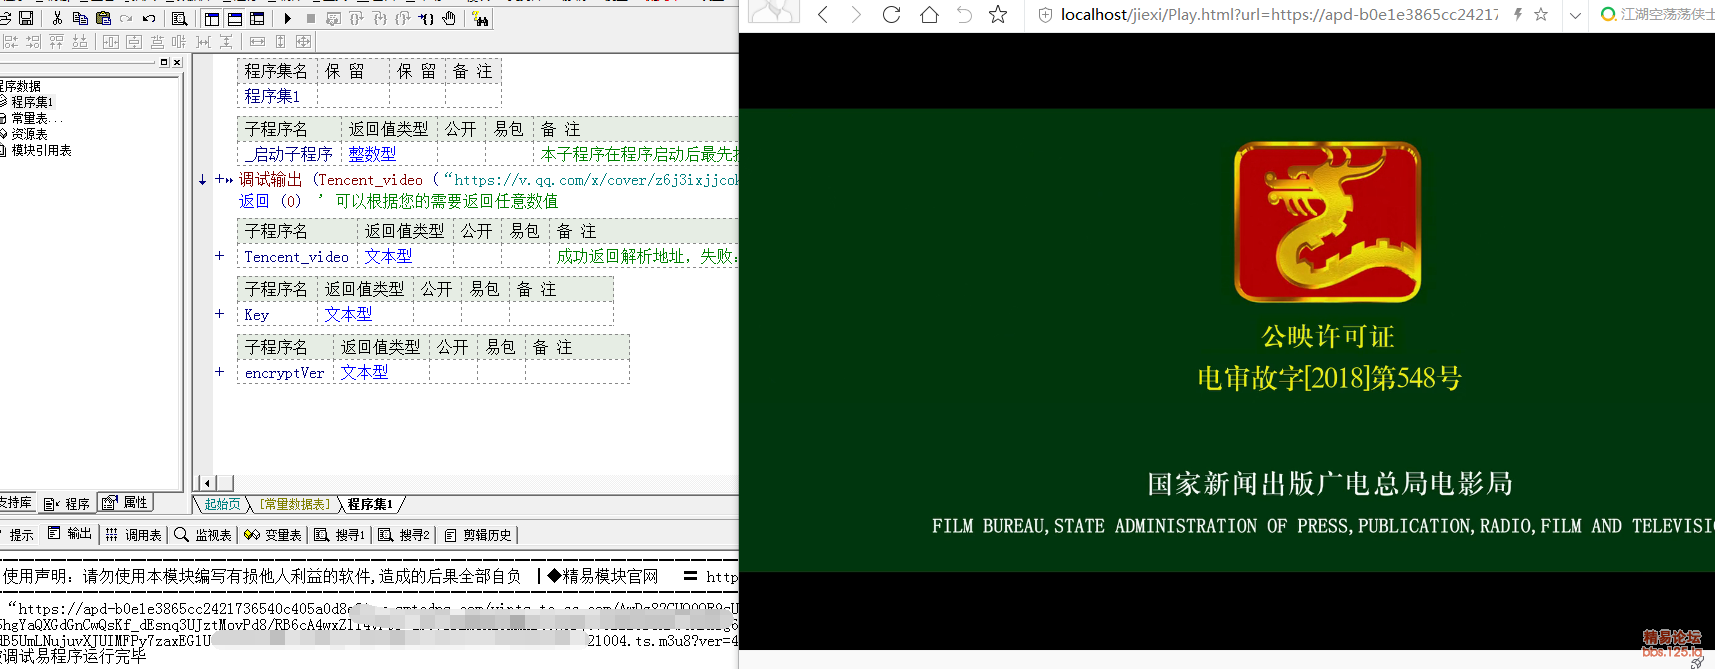
Task: Select 资源表 in the left tree
Action: pyautogui.click(x=29, y=134)
